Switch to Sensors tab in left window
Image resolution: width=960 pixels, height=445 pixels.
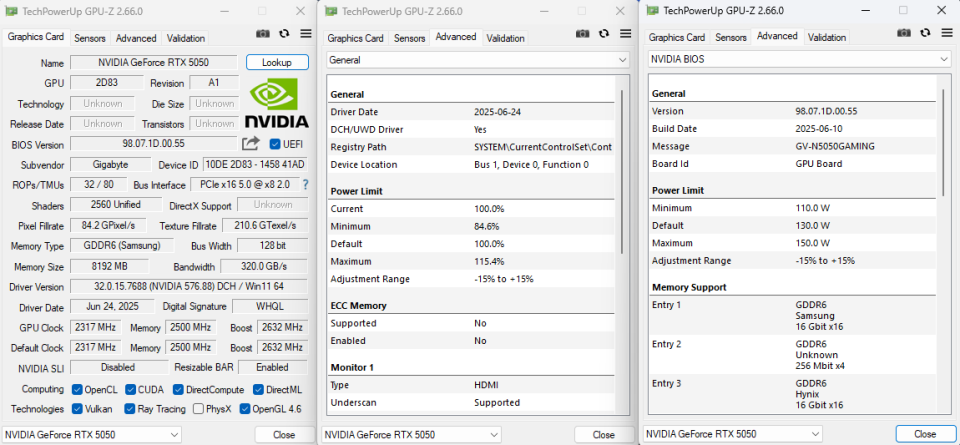click(x=90, y=38)
